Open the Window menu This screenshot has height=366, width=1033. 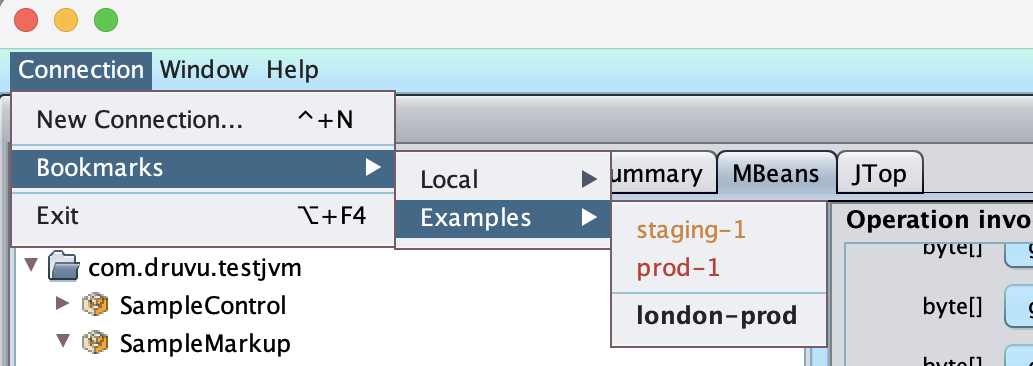pos(204,70)
